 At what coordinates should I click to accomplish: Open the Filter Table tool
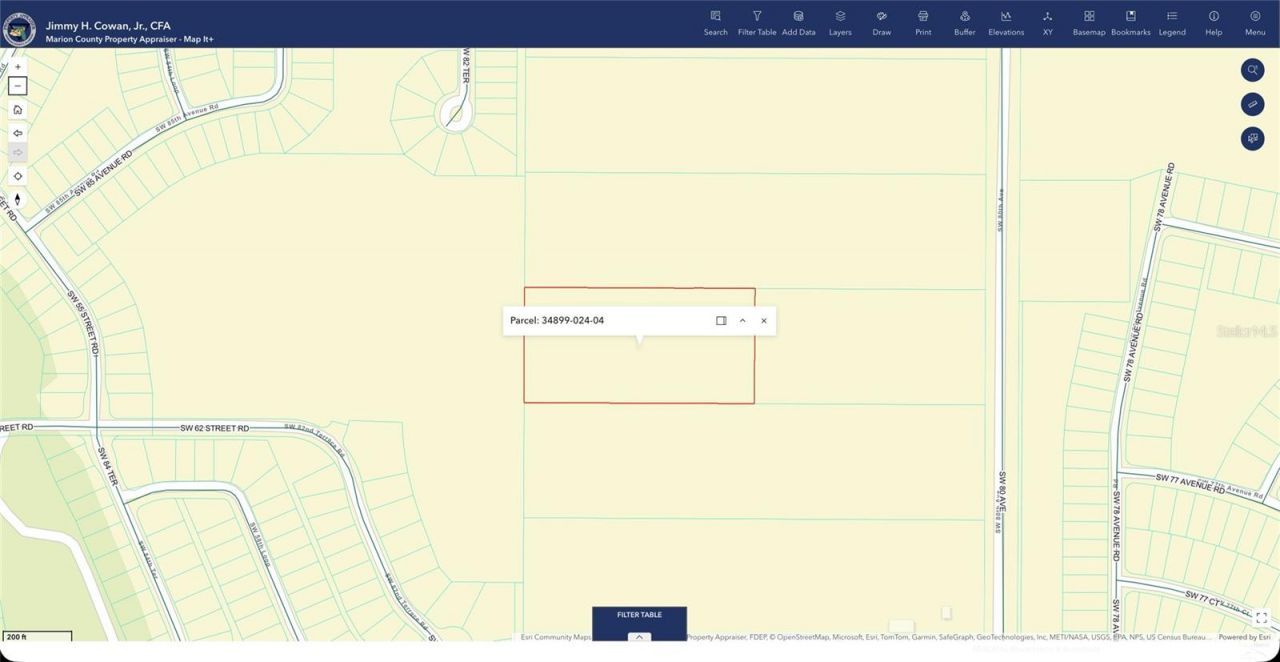757,23
